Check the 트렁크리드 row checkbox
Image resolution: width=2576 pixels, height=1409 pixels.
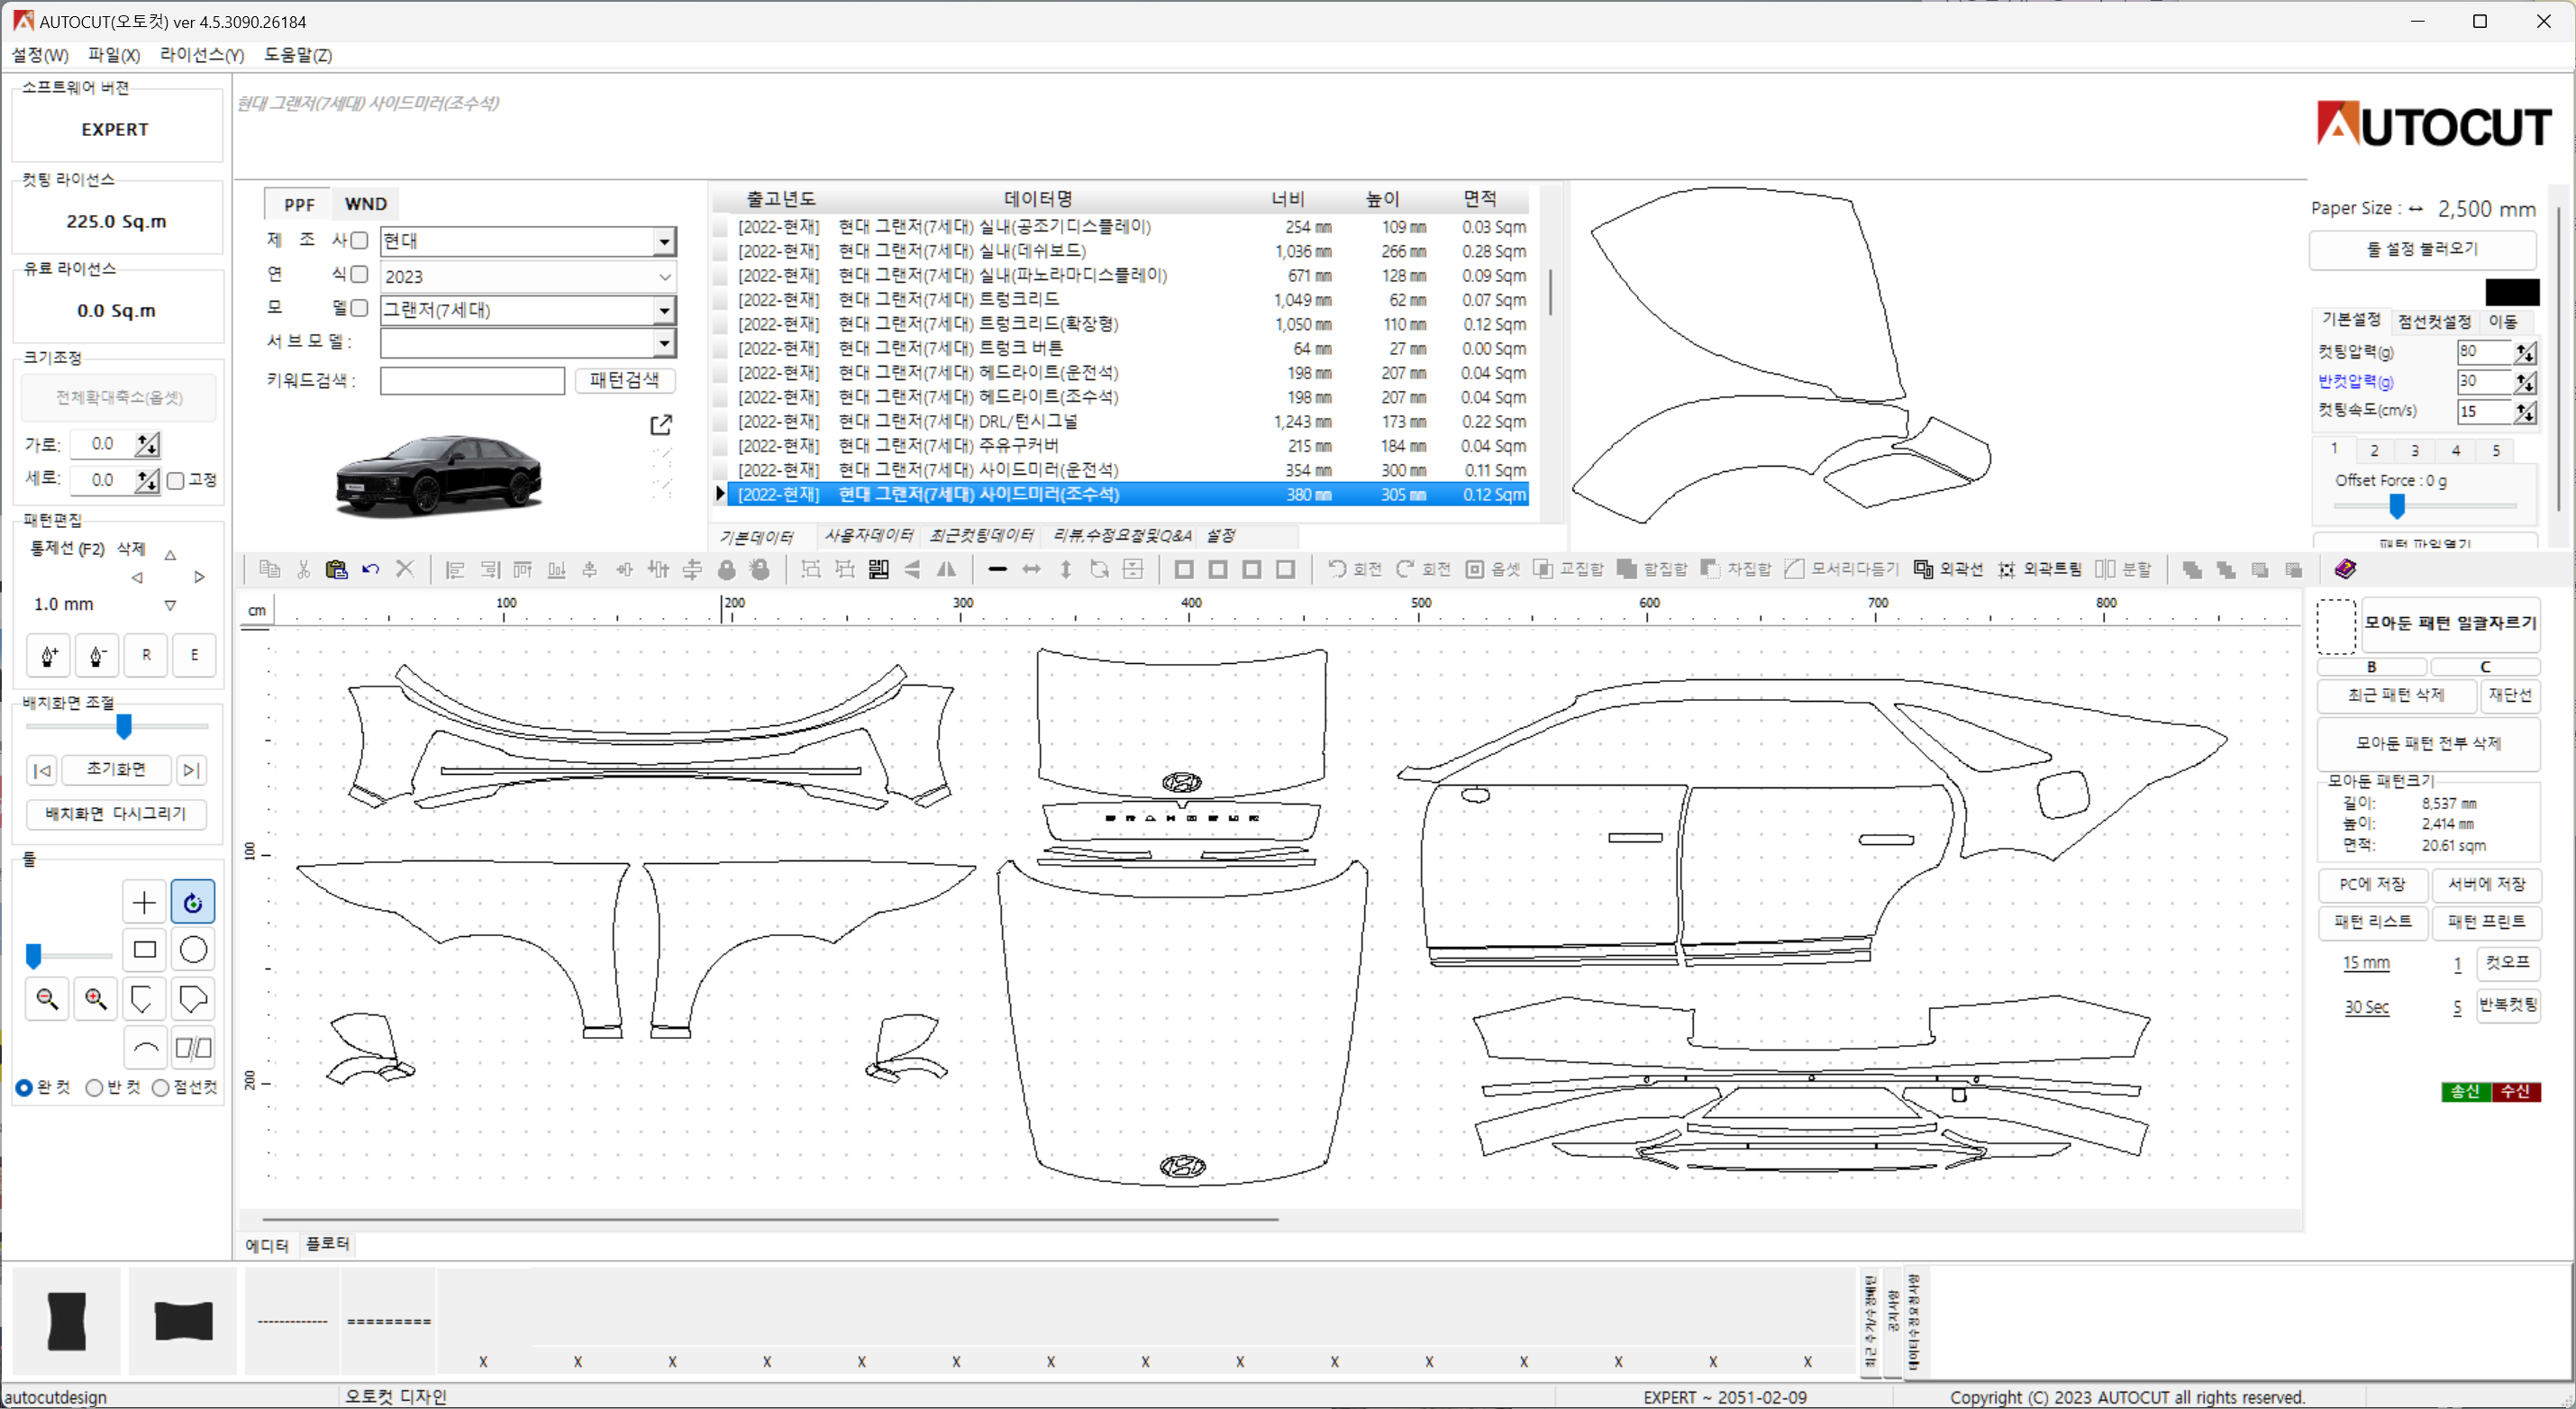[720, 300]
